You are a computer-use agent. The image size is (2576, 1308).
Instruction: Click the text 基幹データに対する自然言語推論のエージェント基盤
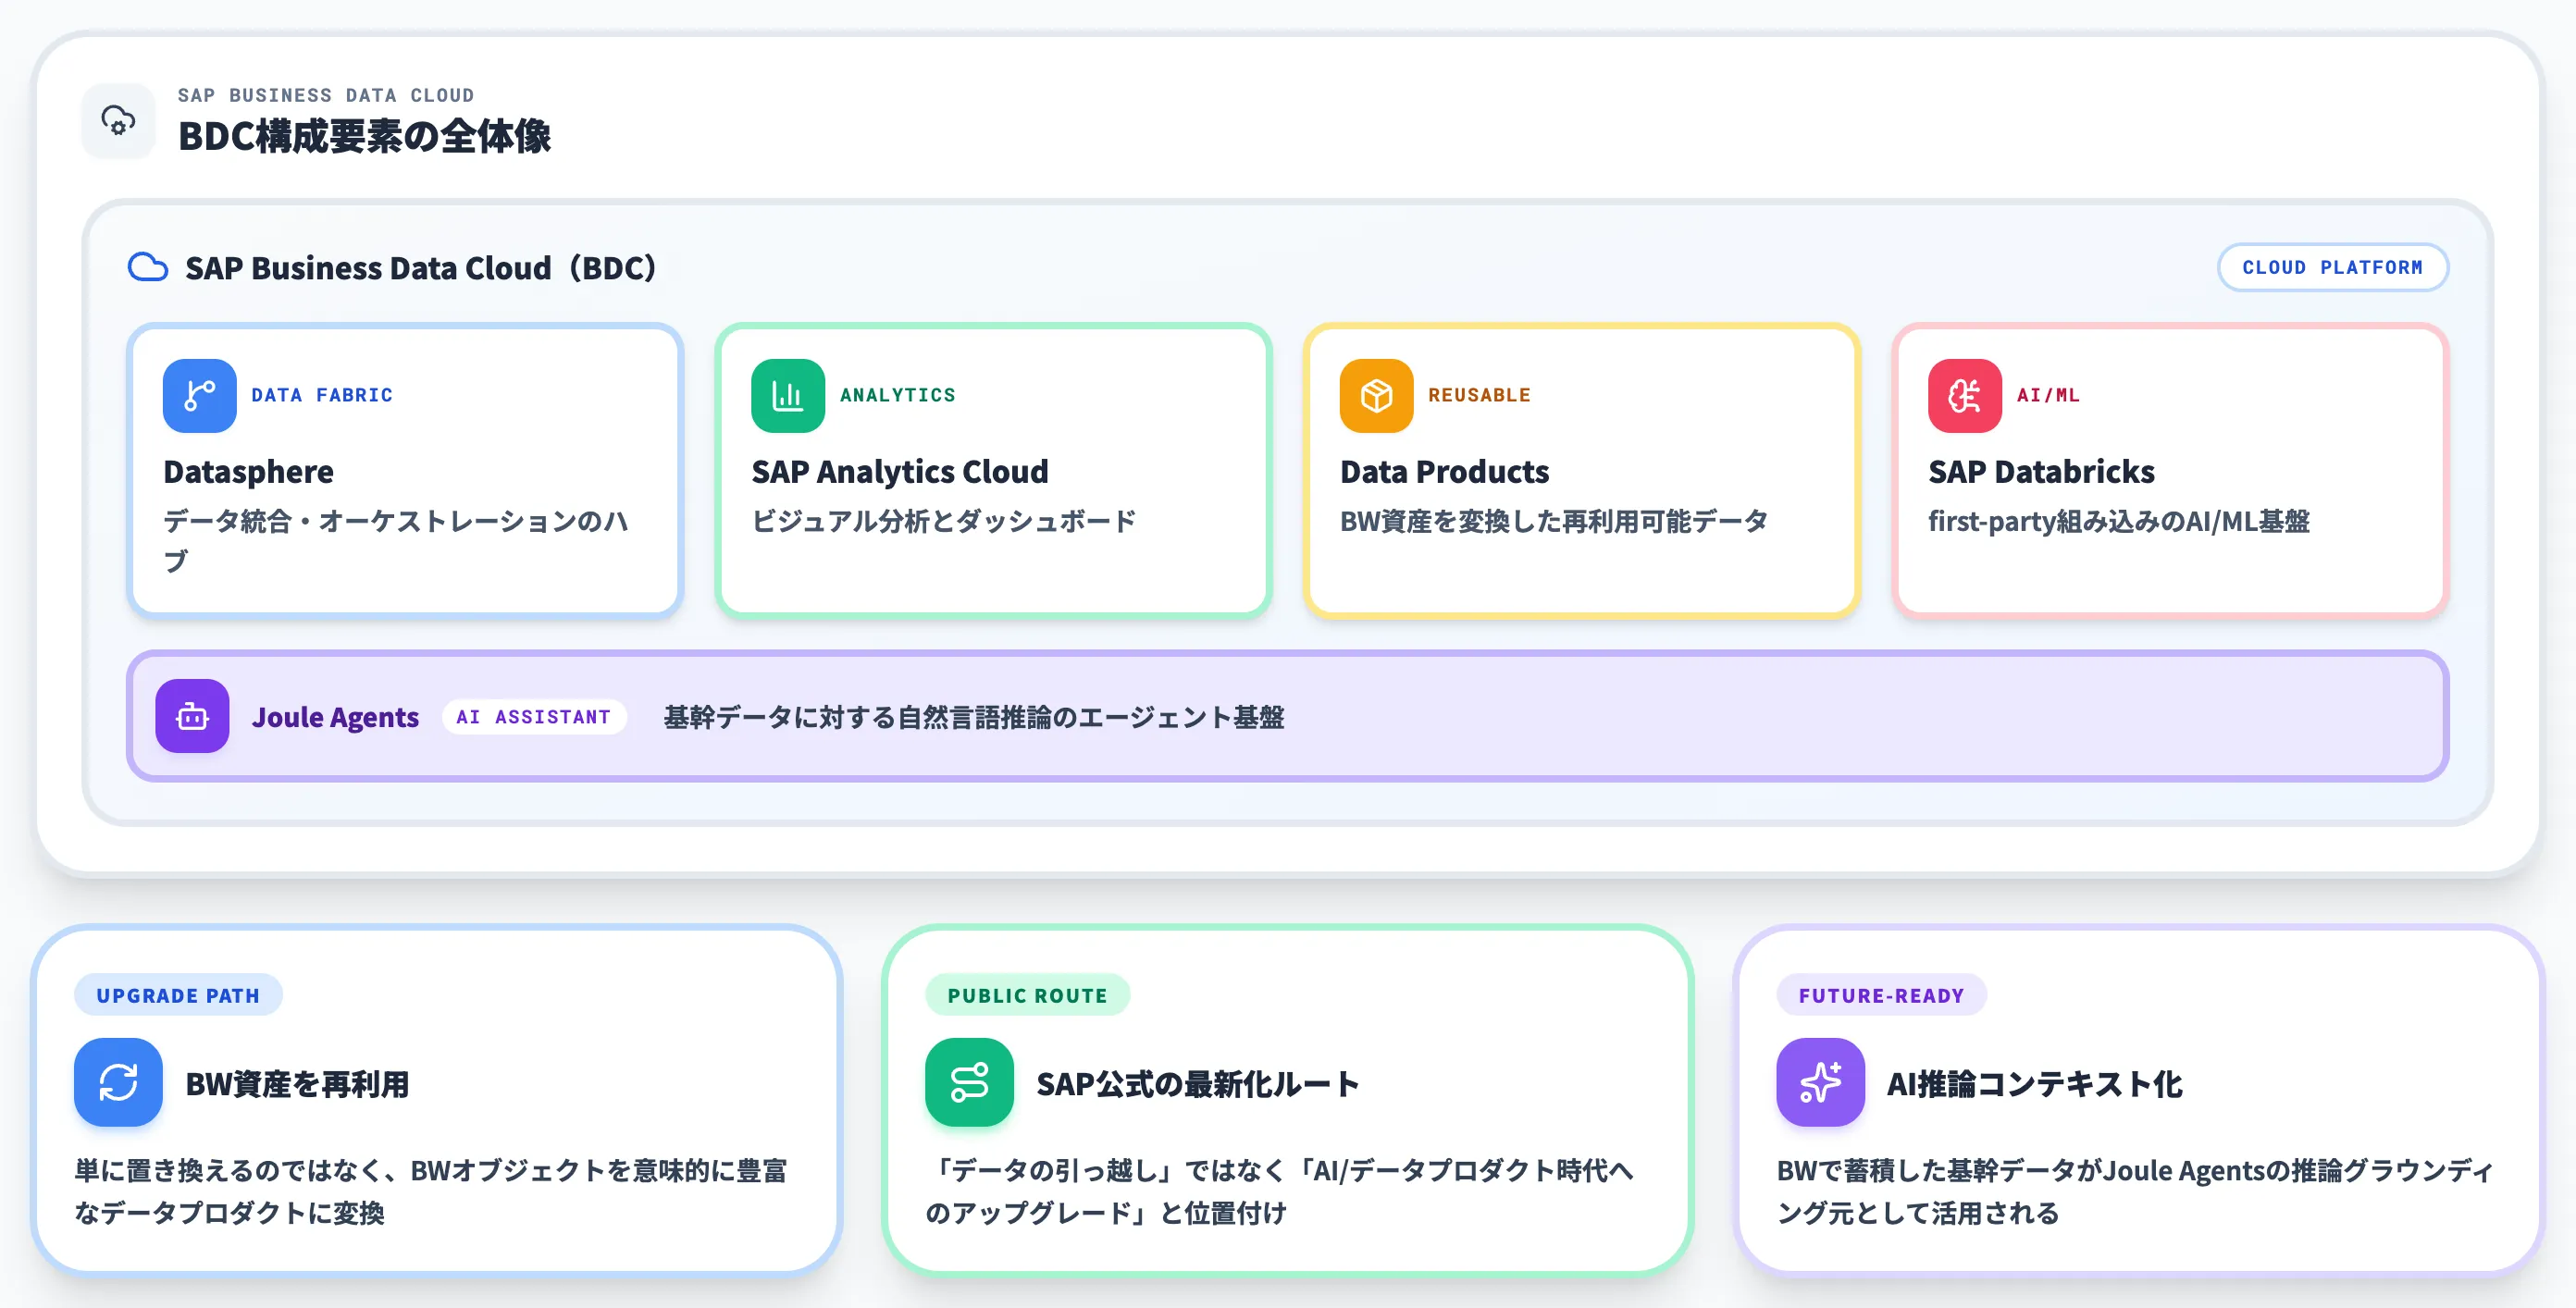(x=974, y=717)
